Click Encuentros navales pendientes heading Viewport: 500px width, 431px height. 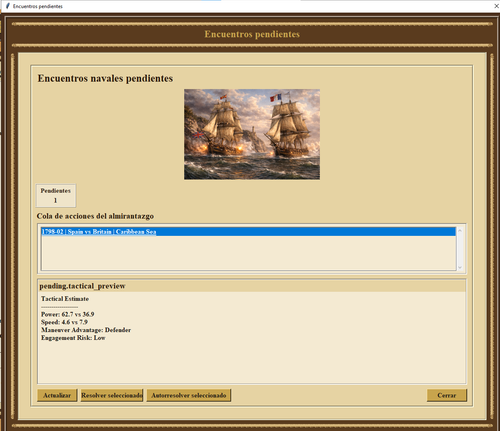(105, 78)
